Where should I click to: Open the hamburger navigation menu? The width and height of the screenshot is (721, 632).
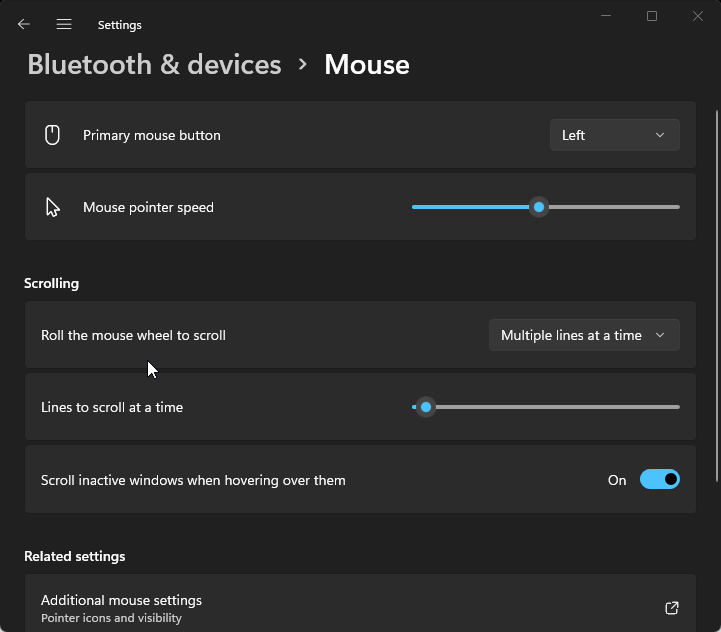click(x=64, y=24)
